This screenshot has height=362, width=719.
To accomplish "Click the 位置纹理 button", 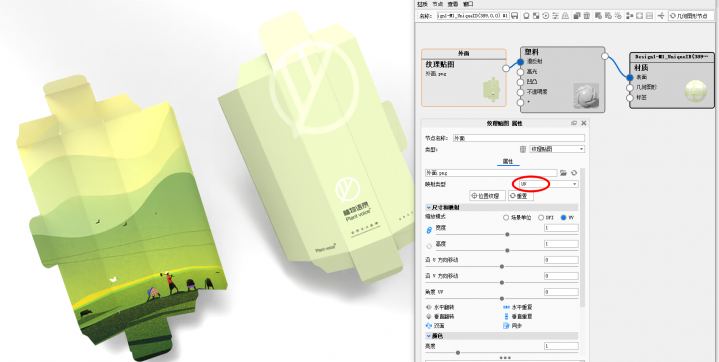I will click(488, 196).
